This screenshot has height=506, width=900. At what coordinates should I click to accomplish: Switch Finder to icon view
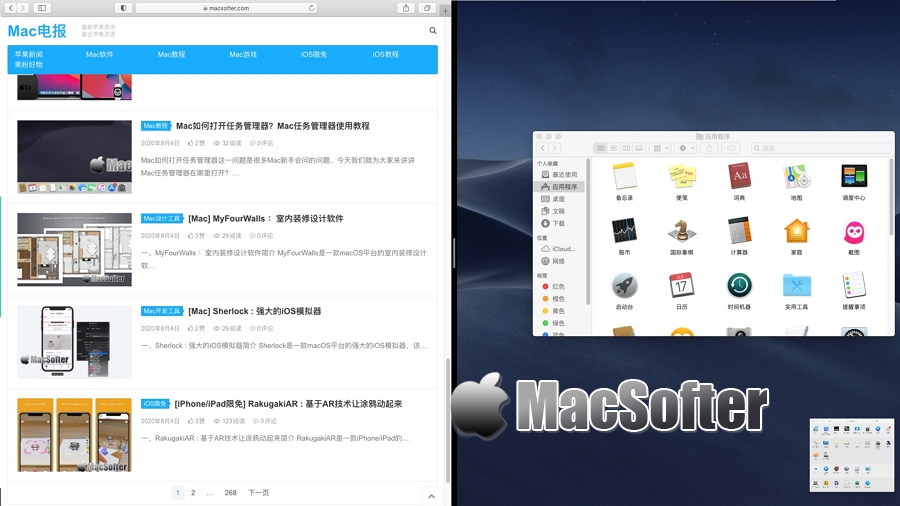(600, 148)
